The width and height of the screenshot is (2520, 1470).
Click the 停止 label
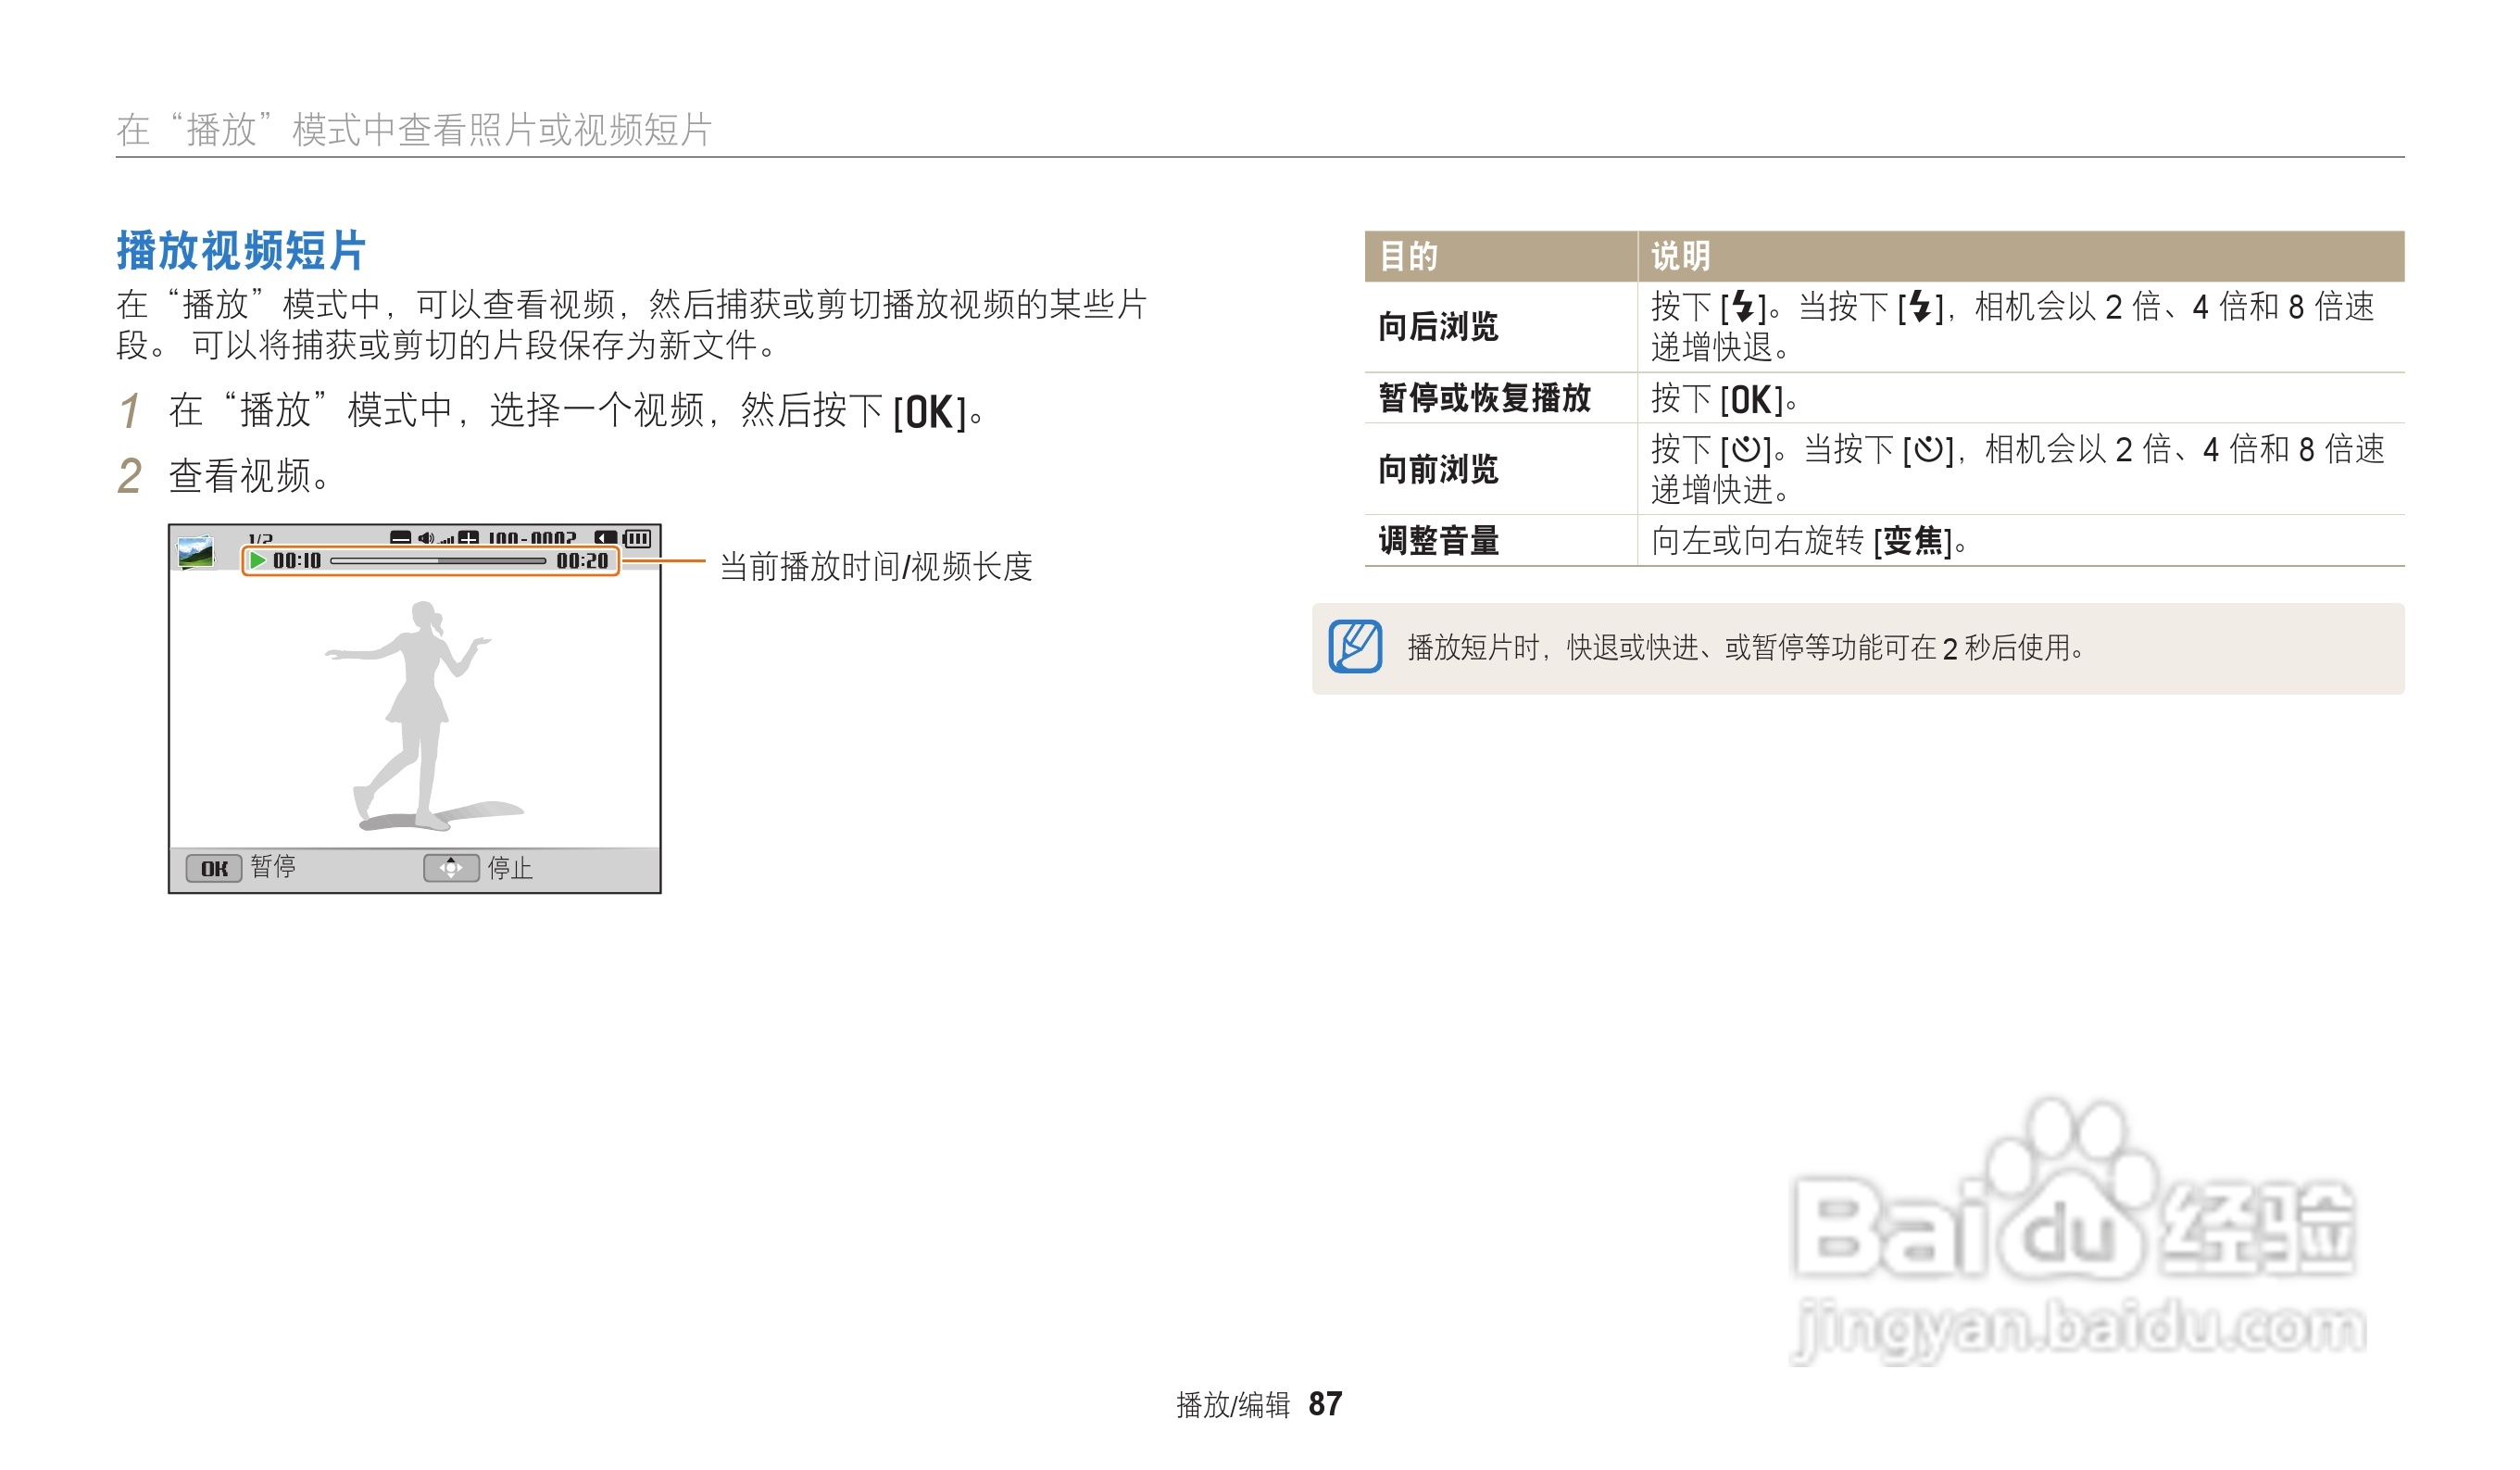coord(510,867)
